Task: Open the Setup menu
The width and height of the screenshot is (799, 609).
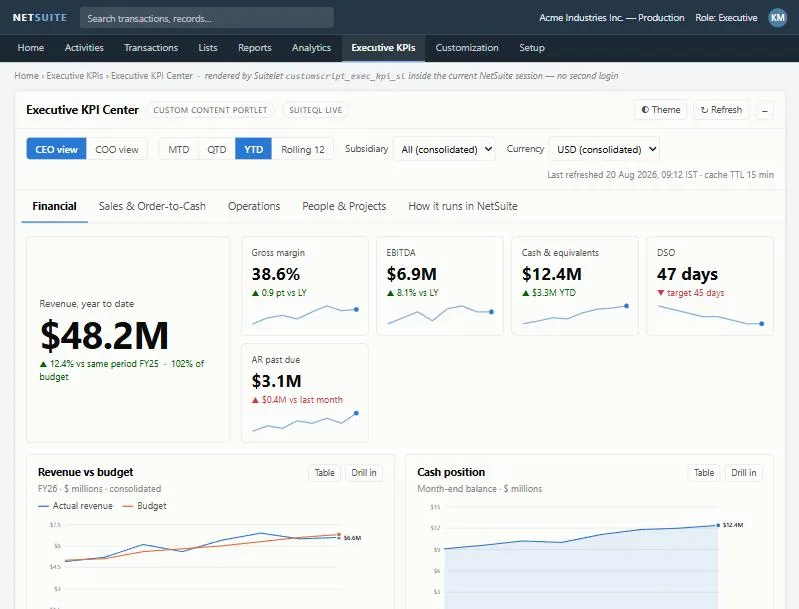Action: point(532,47)
